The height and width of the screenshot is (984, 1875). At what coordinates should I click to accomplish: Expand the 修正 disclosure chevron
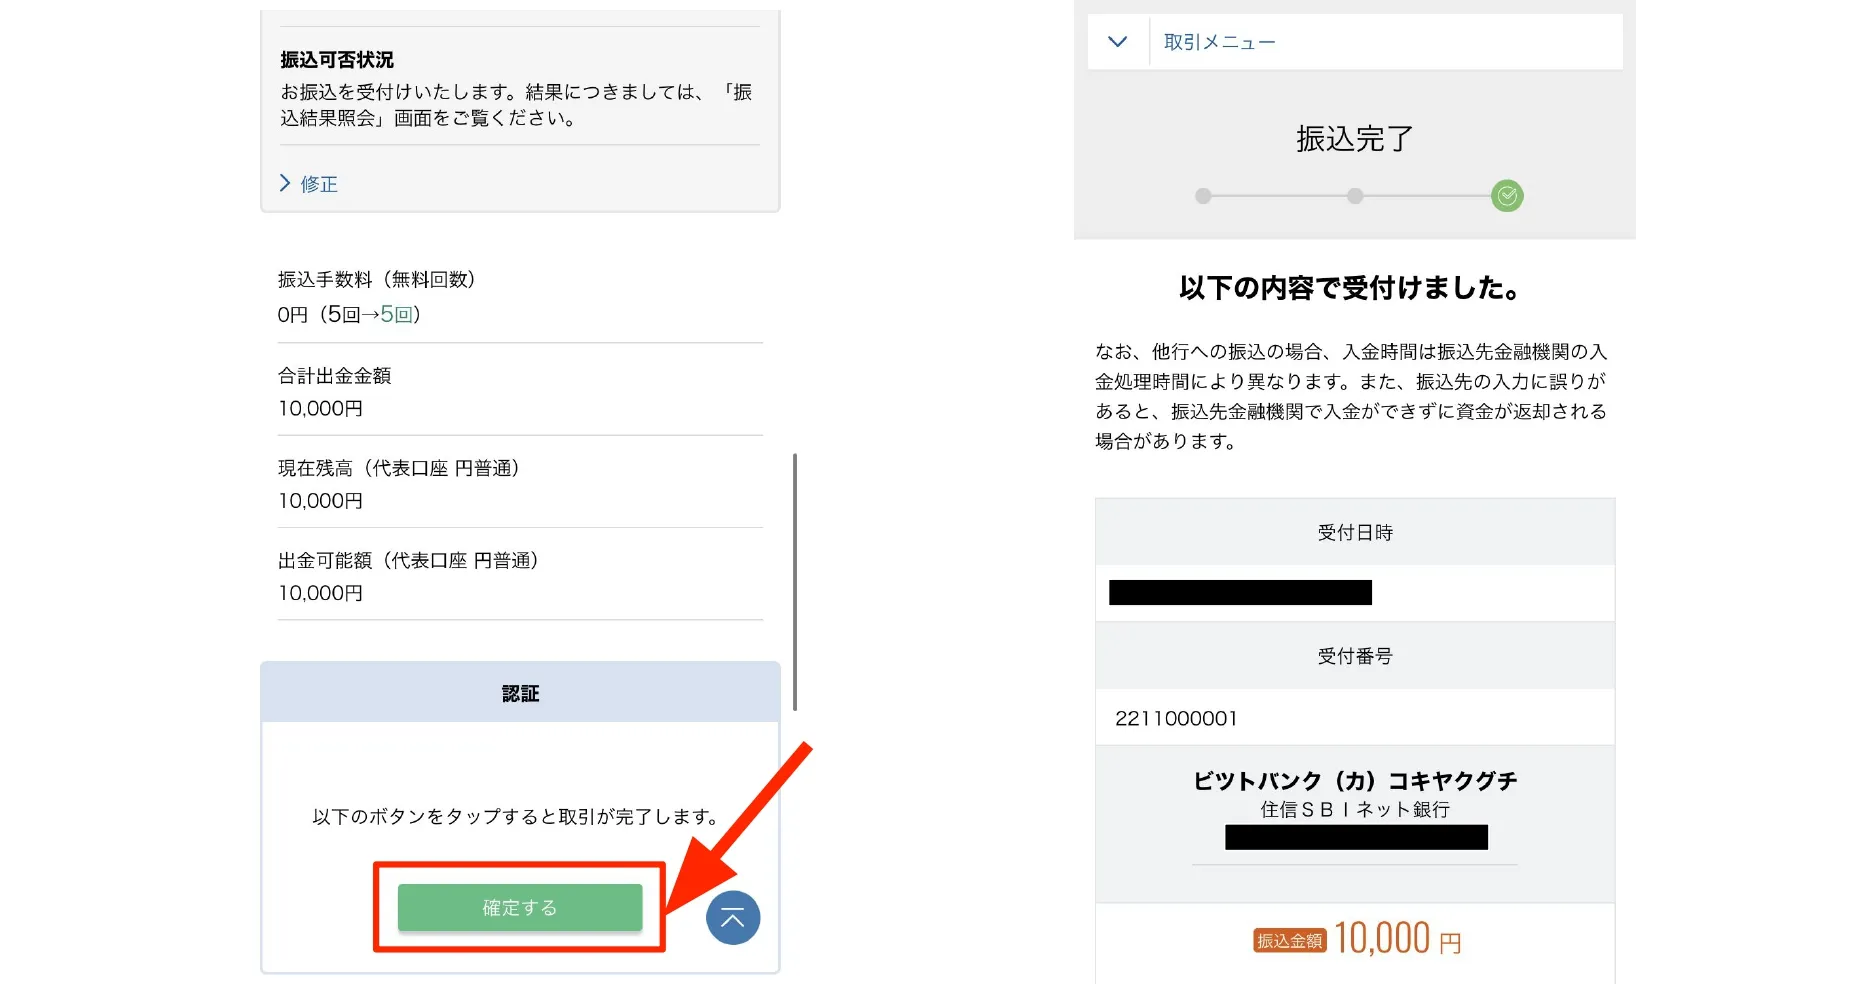pos(284,183)
